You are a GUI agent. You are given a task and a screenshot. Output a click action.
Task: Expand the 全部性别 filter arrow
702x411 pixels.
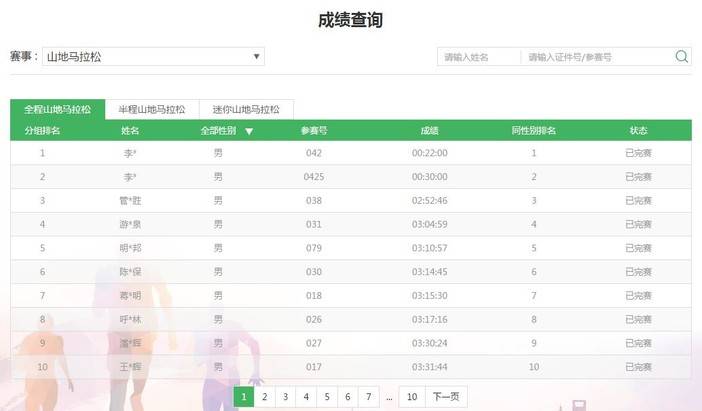tap(249, 131)
